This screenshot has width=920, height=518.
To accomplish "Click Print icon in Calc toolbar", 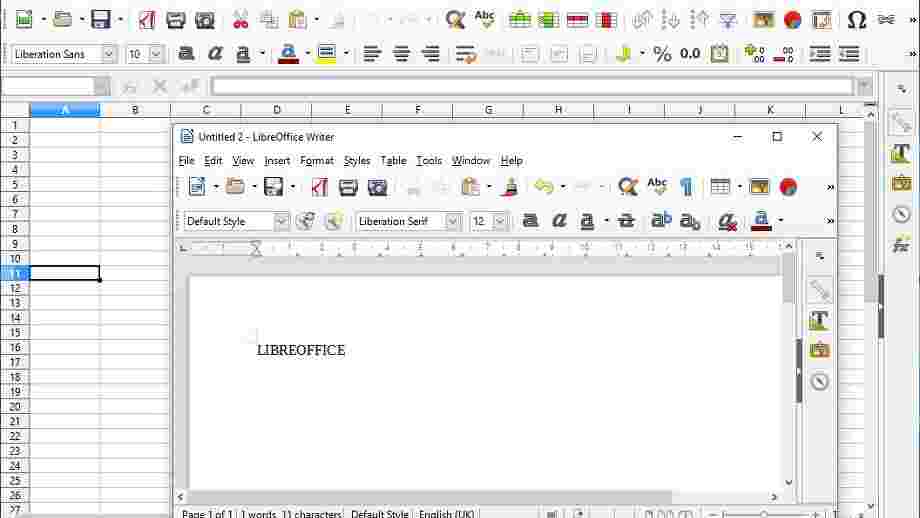I will click(175, 20).
